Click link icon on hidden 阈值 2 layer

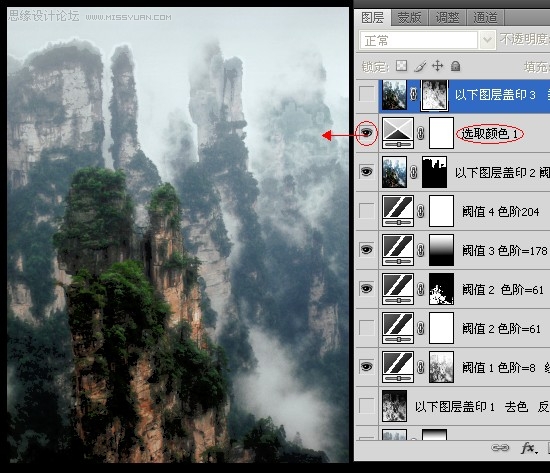[421, 328]
